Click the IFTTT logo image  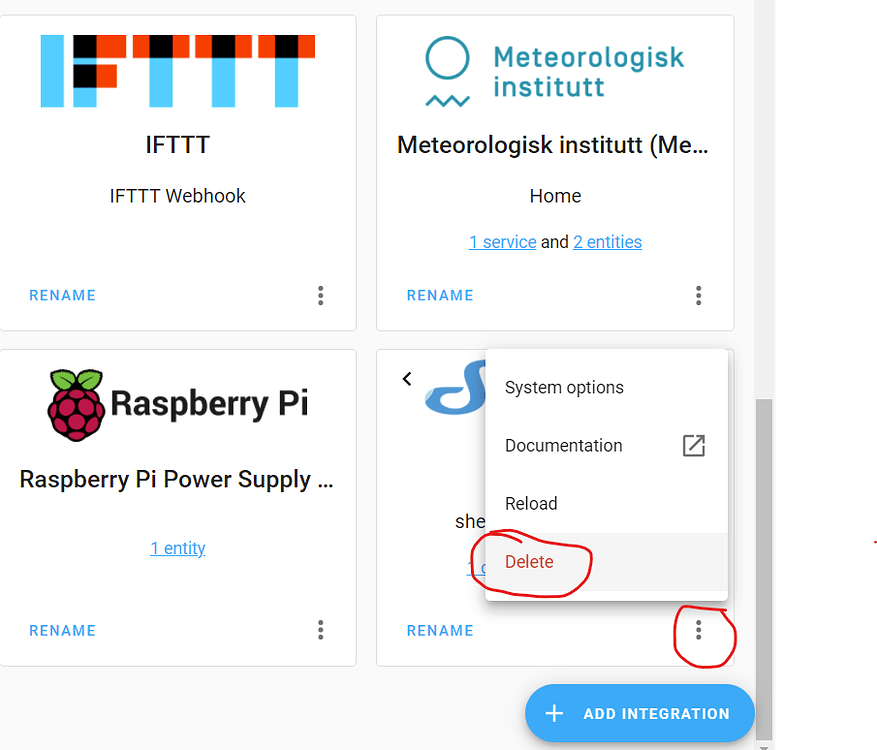[x=178, y=71]
